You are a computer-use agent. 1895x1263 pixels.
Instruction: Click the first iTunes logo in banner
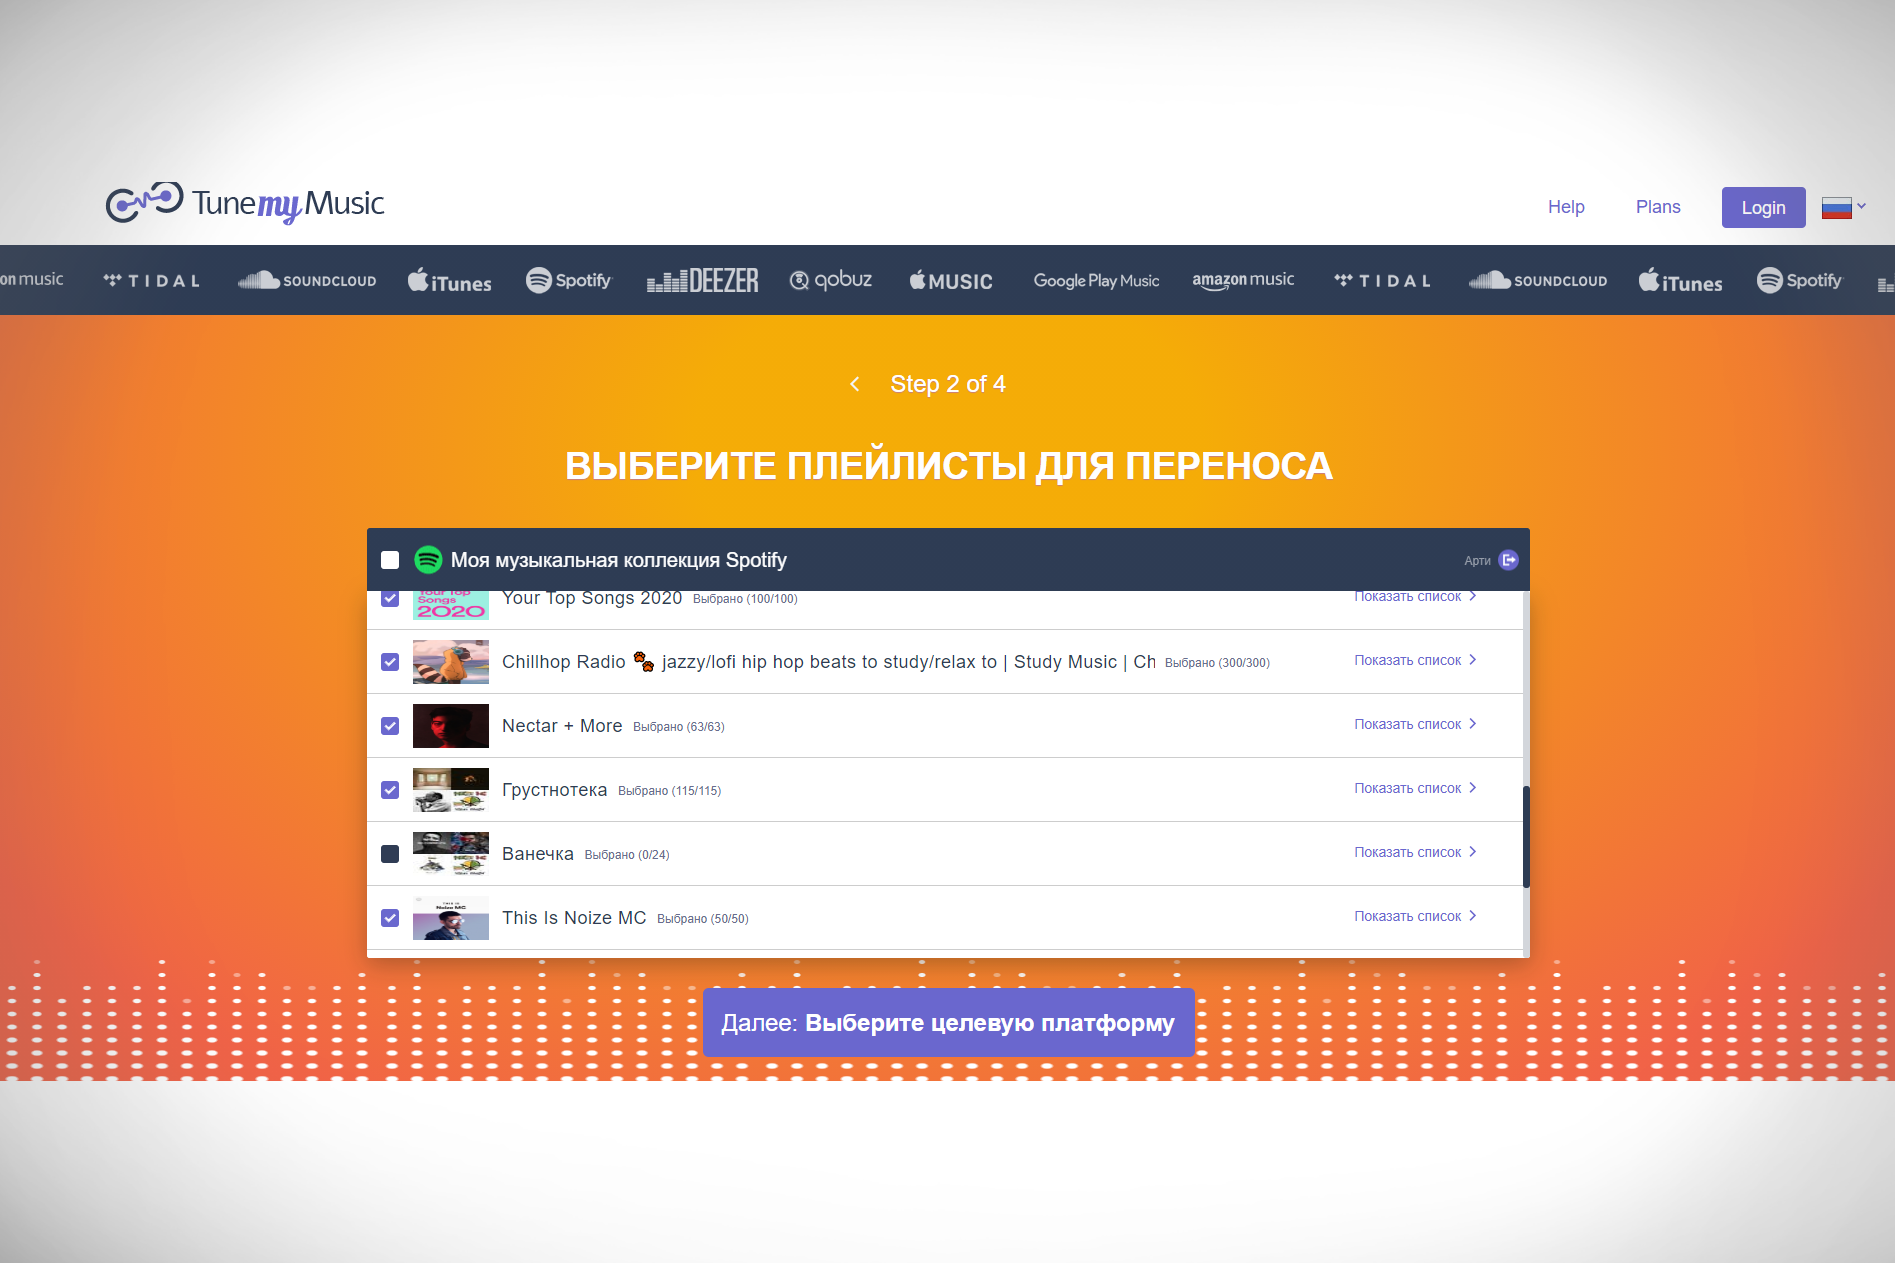click(x=449, y=281)
